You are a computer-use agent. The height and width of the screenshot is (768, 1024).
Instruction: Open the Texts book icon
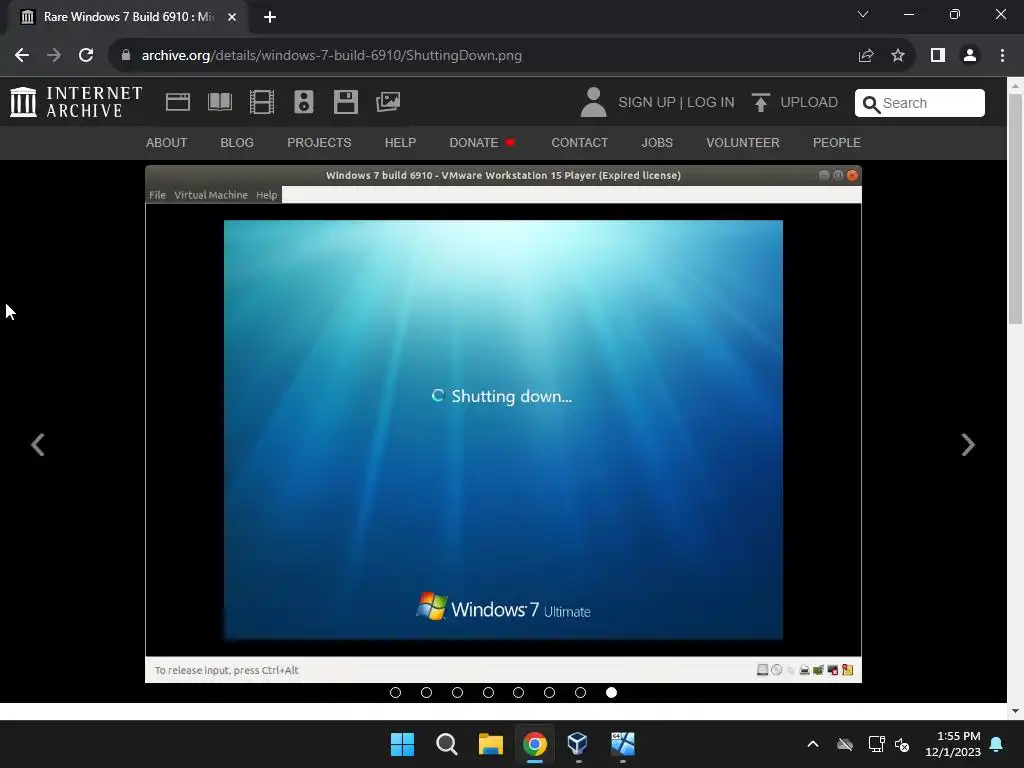[x=220, y=102]
